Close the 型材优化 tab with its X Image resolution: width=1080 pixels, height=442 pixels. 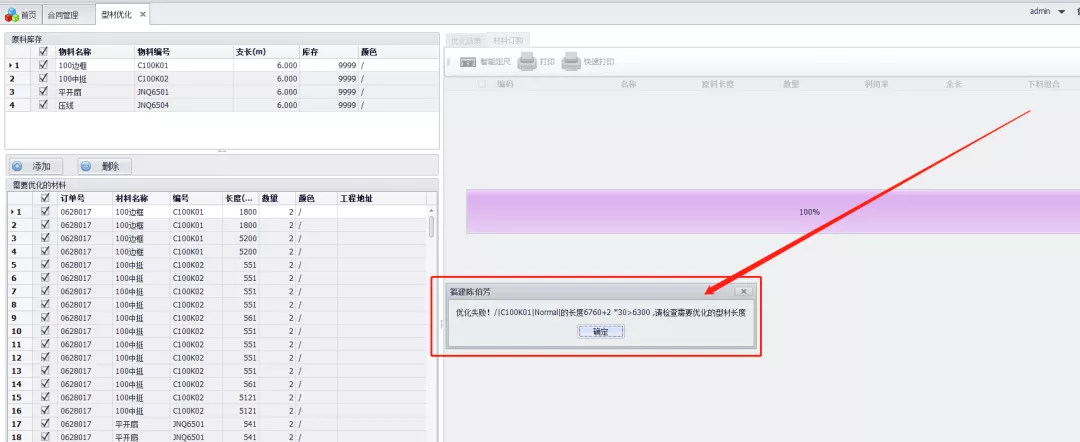(x=142, y=14)
